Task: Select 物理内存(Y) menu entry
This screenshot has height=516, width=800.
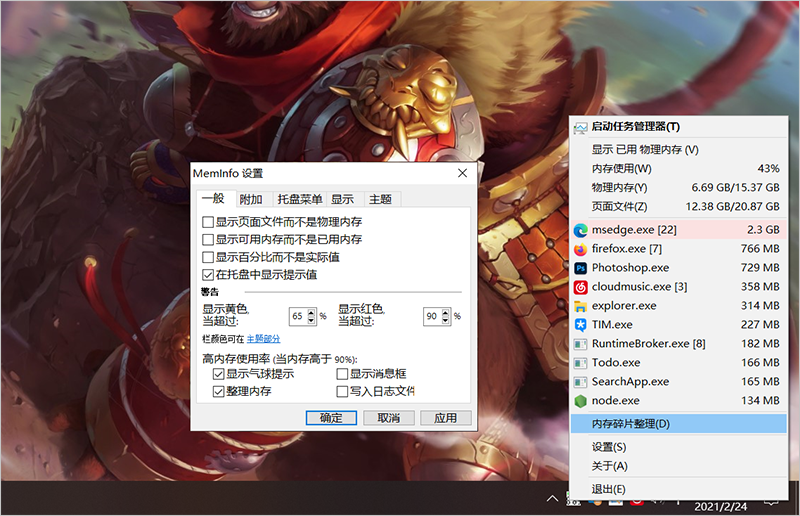Action: tap(679, 187)
